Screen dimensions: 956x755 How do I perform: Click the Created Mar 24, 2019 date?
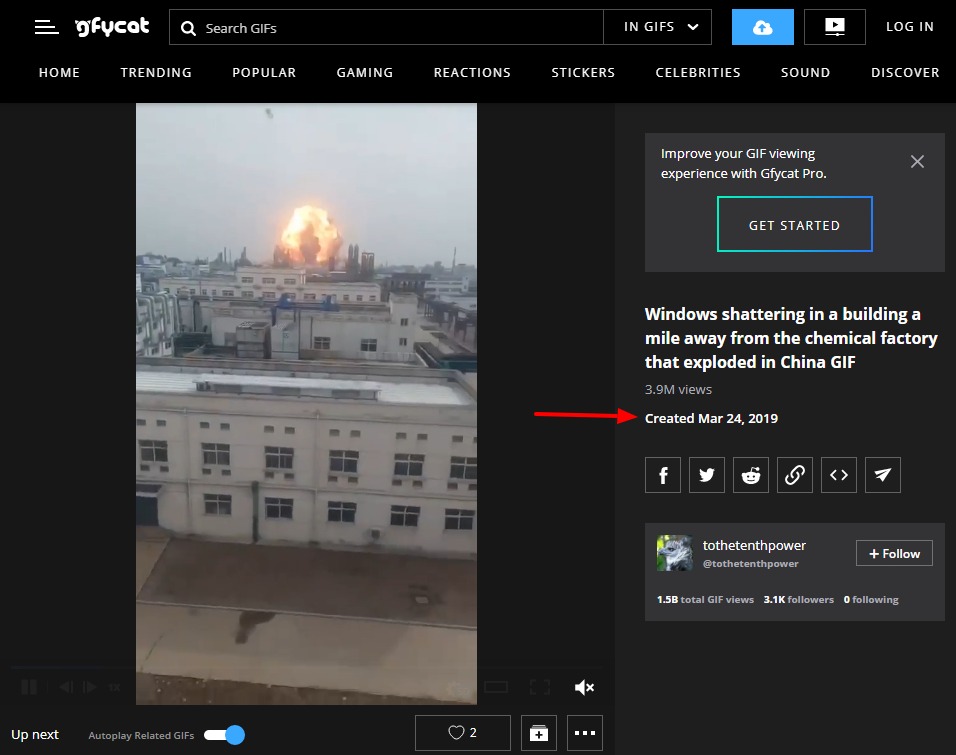coord(711,418)
